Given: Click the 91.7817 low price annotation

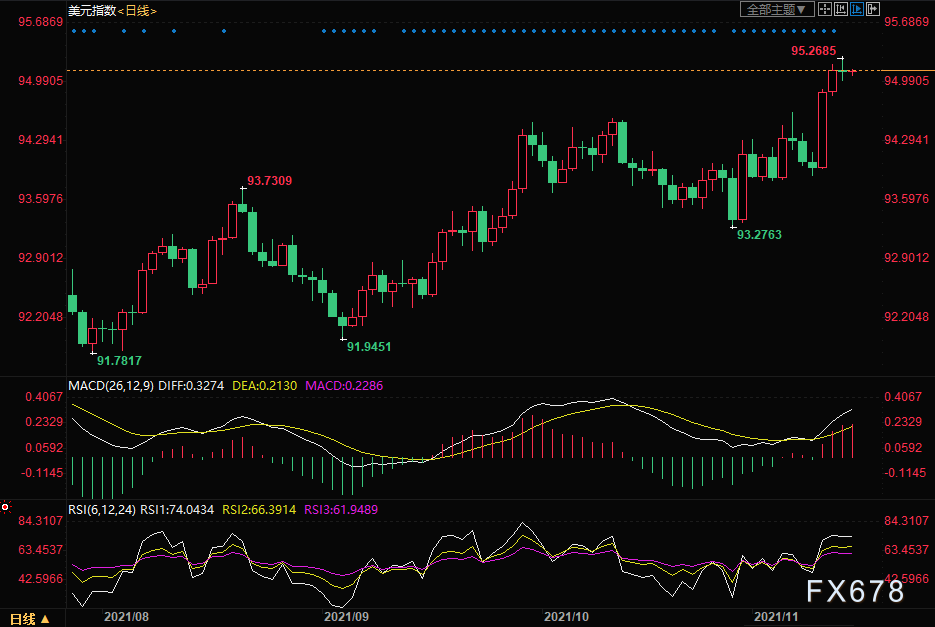Looking at the screenshot, I should (119, 360).
